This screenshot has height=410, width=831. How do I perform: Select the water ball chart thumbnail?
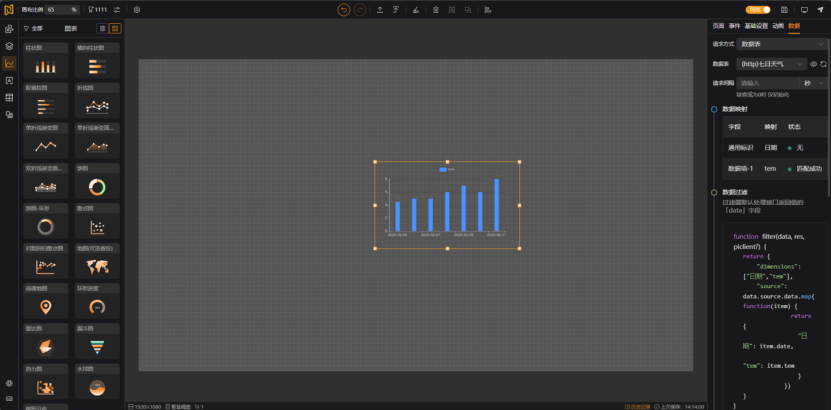97,381
